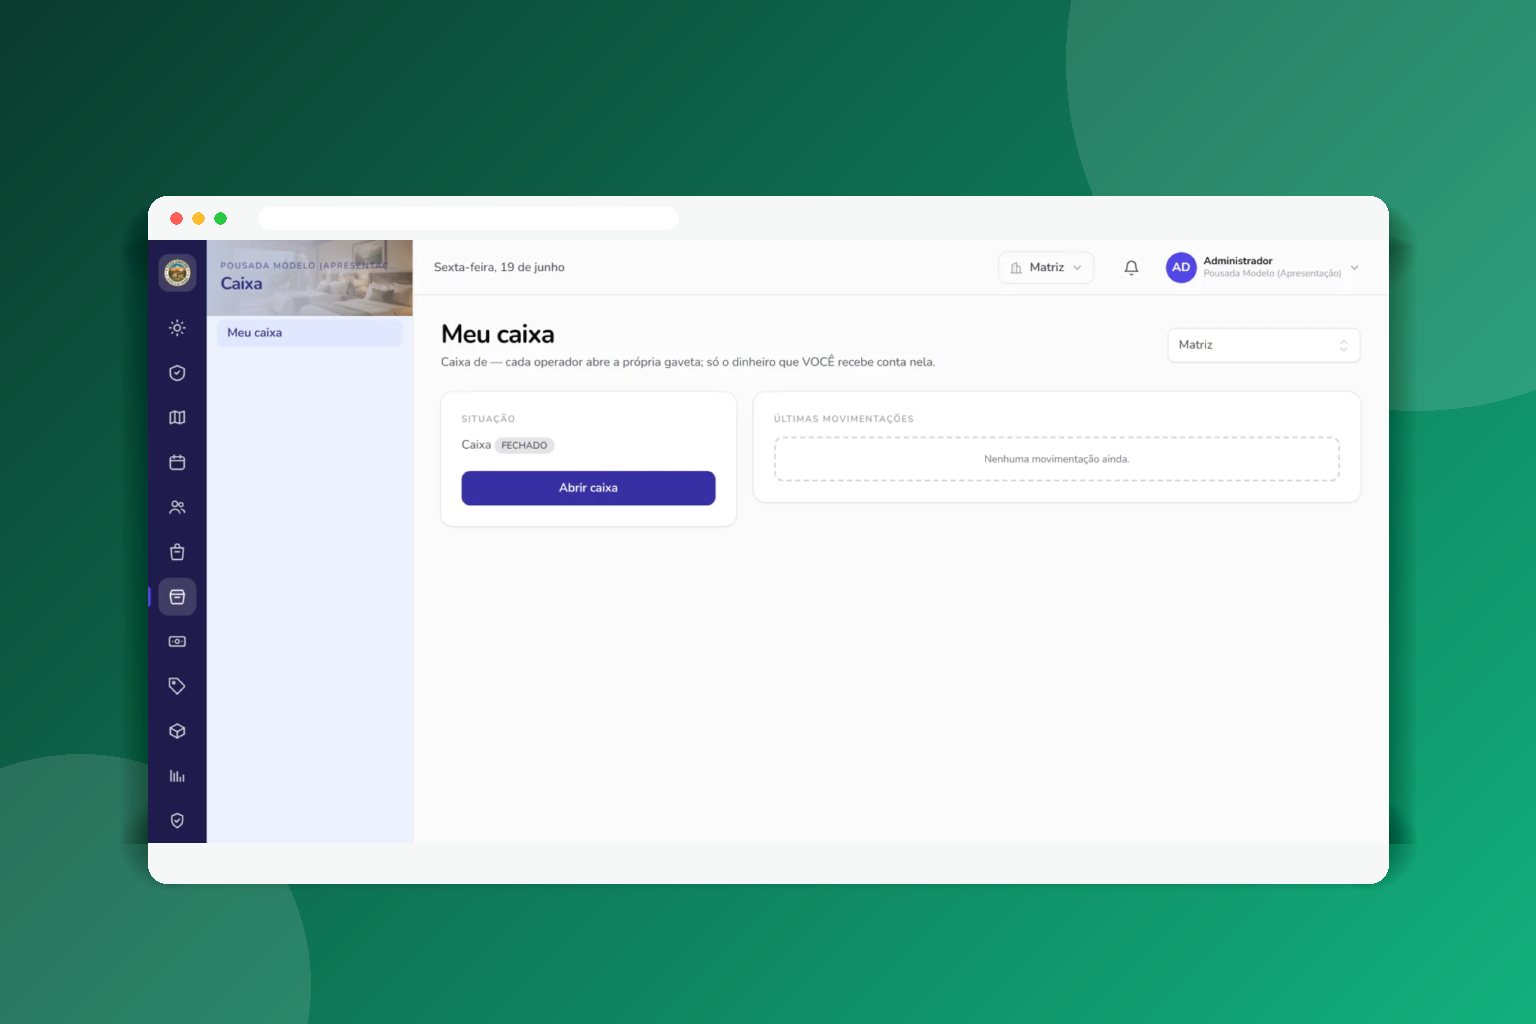Click the AD user avatar
Image resolution: width=1536 pixels, height=1024 pixels.
click(x=1181, y=267)
